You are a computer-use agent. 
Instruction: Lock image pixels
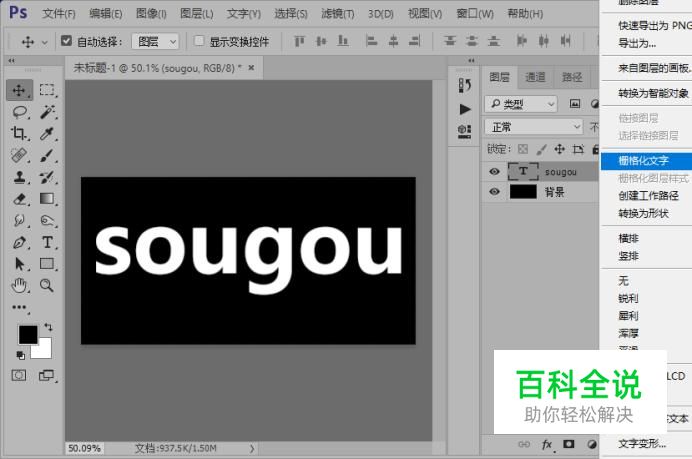(542, 149)
